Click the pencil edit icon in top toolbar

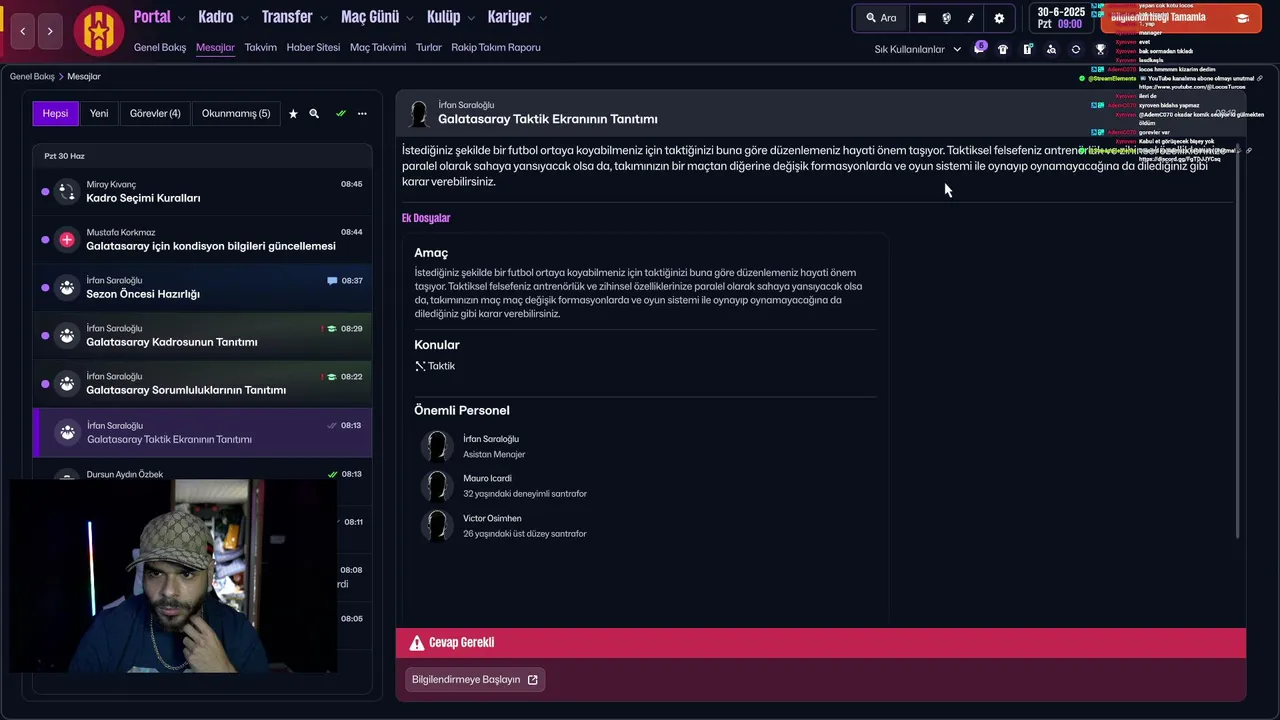970,18
